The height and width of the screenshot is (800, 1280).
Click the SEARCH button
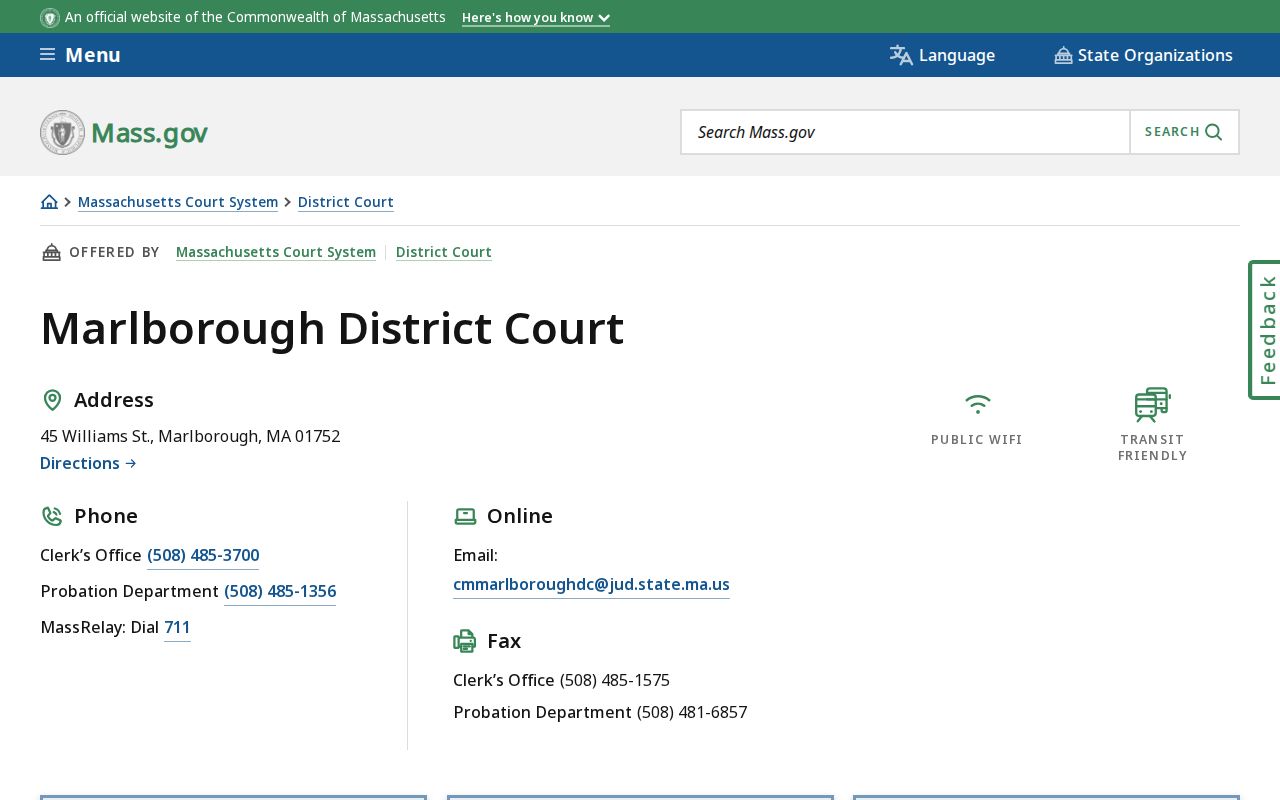[1184, 132]
